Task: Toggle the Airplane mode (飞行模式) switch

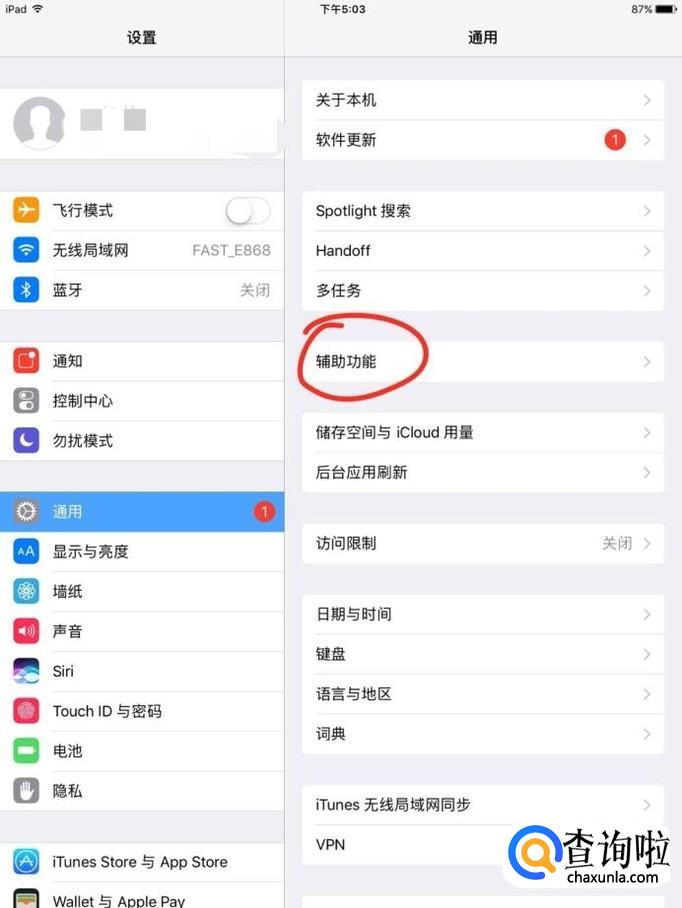Action: pos(248,210)
